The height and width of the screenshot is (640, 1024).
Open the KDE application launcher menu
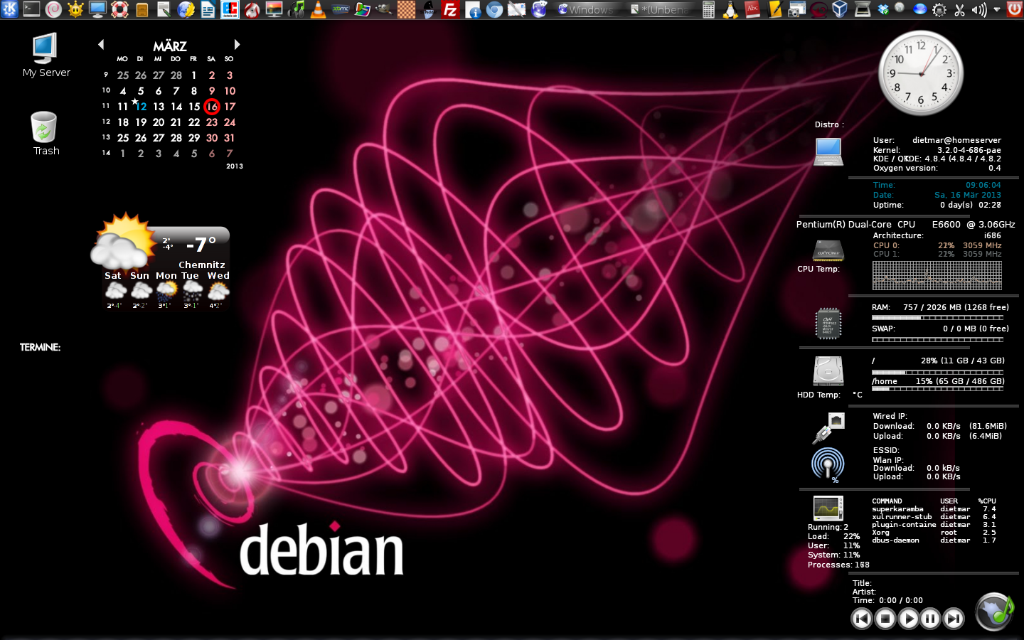(x=10, y=9)
